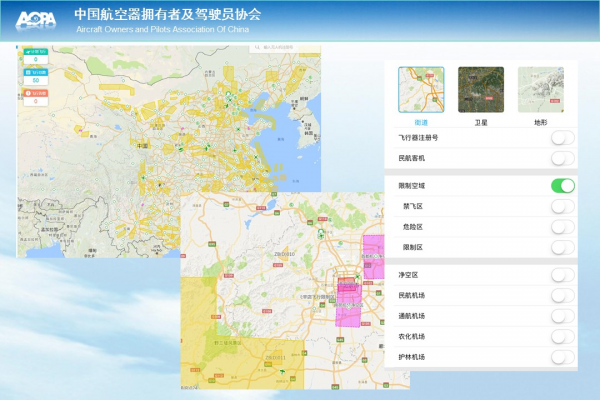Enable the 禁飞区 switch
The image size is (600, 400).
tap(562, 206)
